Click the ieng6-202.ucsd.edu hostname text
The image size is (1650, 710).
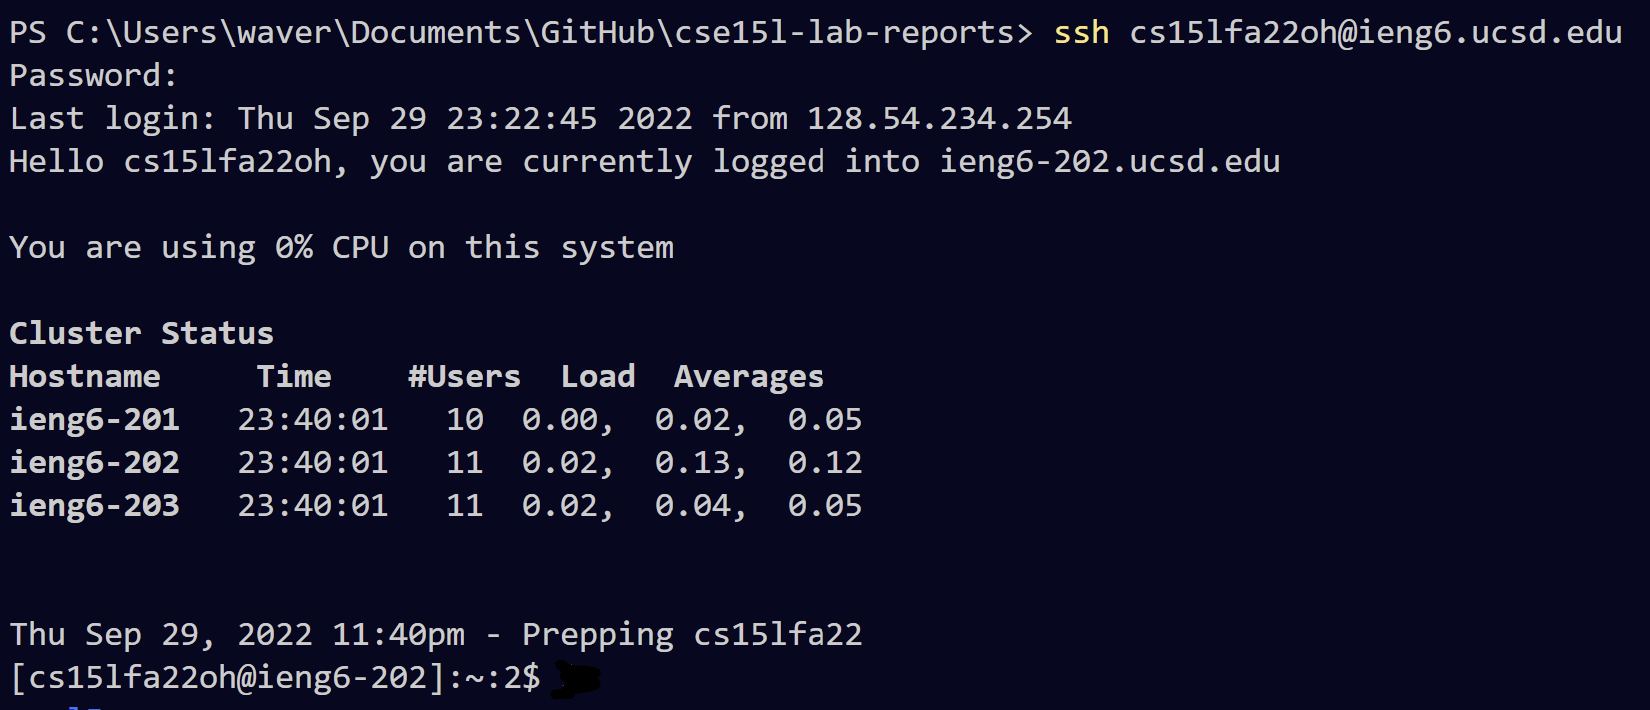(x=1109, y=162)
